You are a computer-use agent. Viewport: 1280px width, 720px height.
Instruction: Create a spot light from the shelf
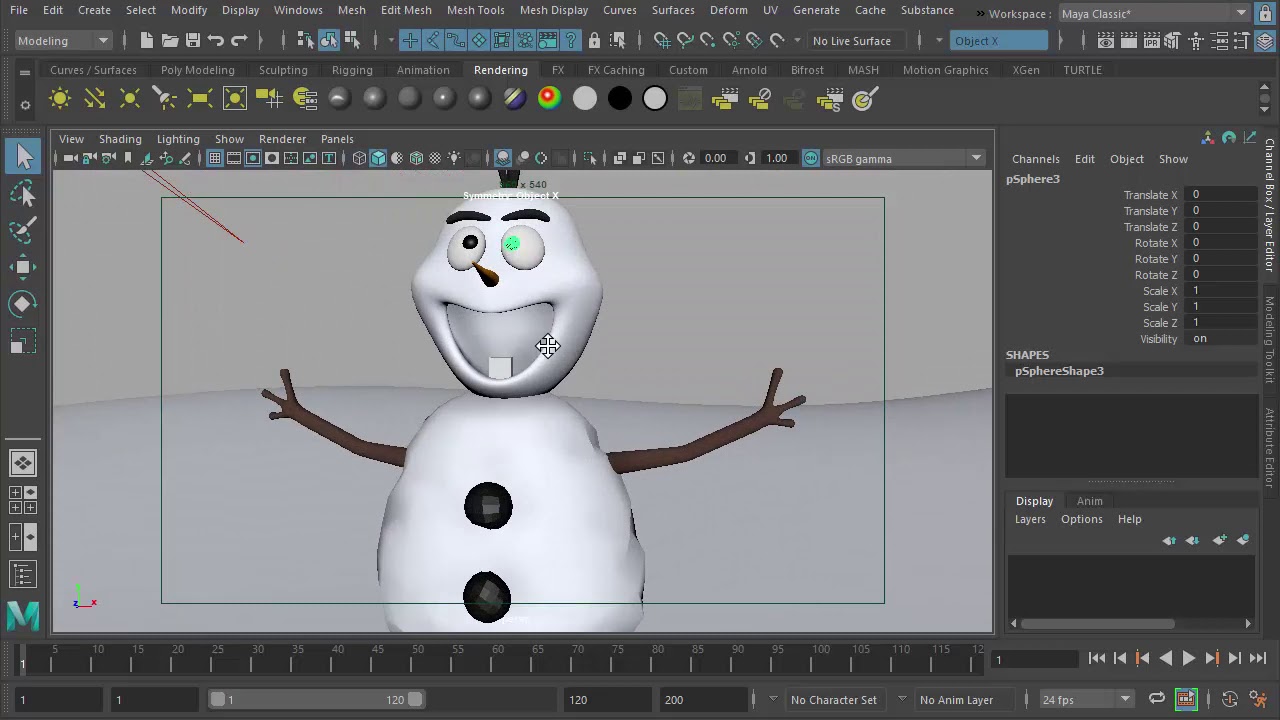165,98
